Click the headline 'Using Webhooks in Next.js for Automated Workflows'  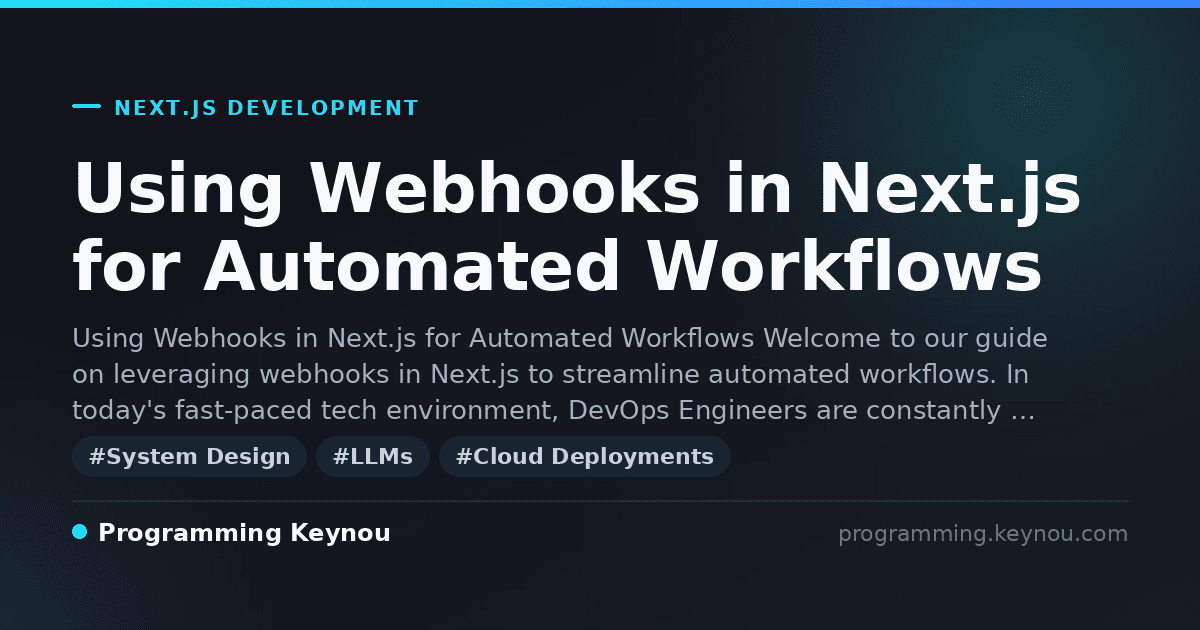click(x=577, y=227)
